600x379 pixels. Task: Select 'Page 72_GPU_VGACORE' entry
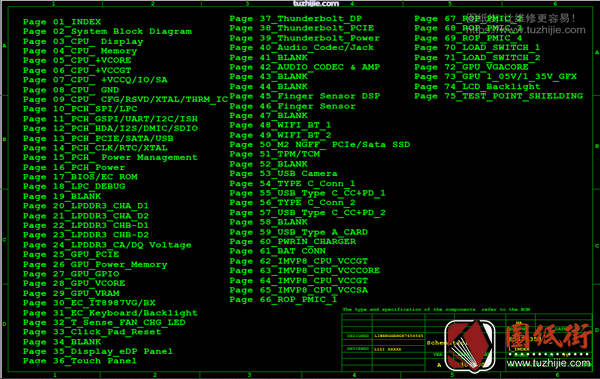pos(471,67)
